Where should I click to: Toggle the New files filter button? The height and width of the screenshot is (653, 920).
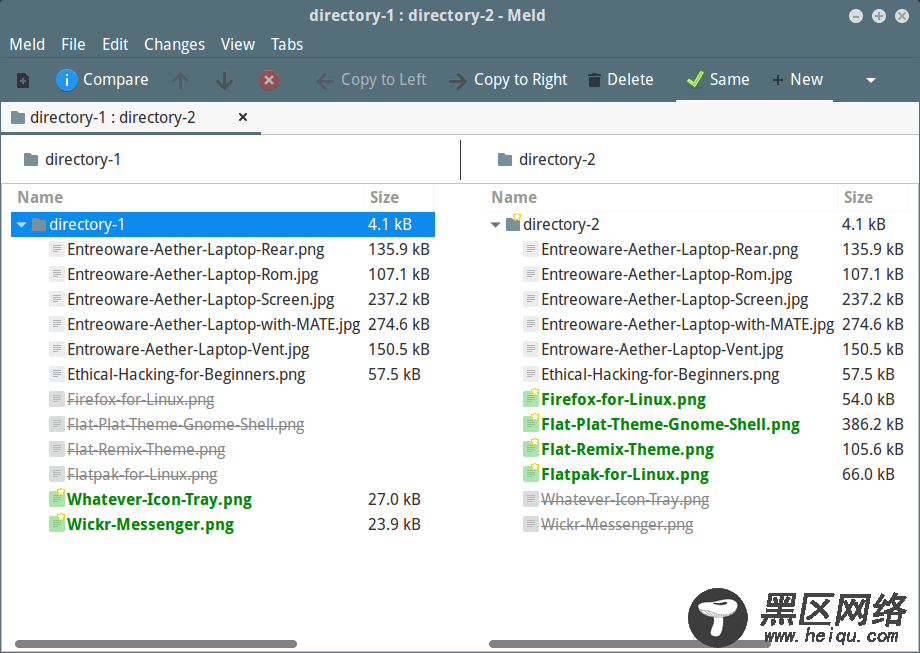(x=798, y=80)
